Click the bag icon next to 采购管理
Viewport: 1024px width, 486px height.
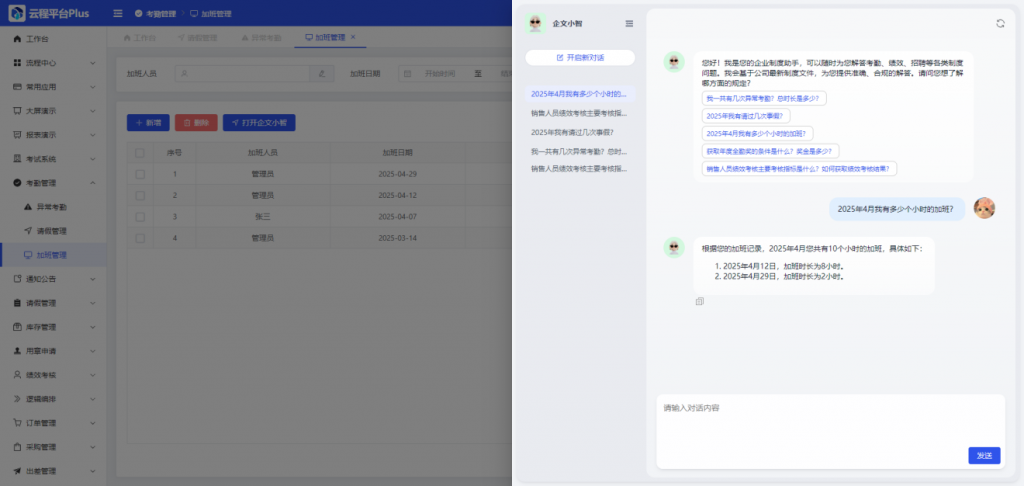[17, 447]
